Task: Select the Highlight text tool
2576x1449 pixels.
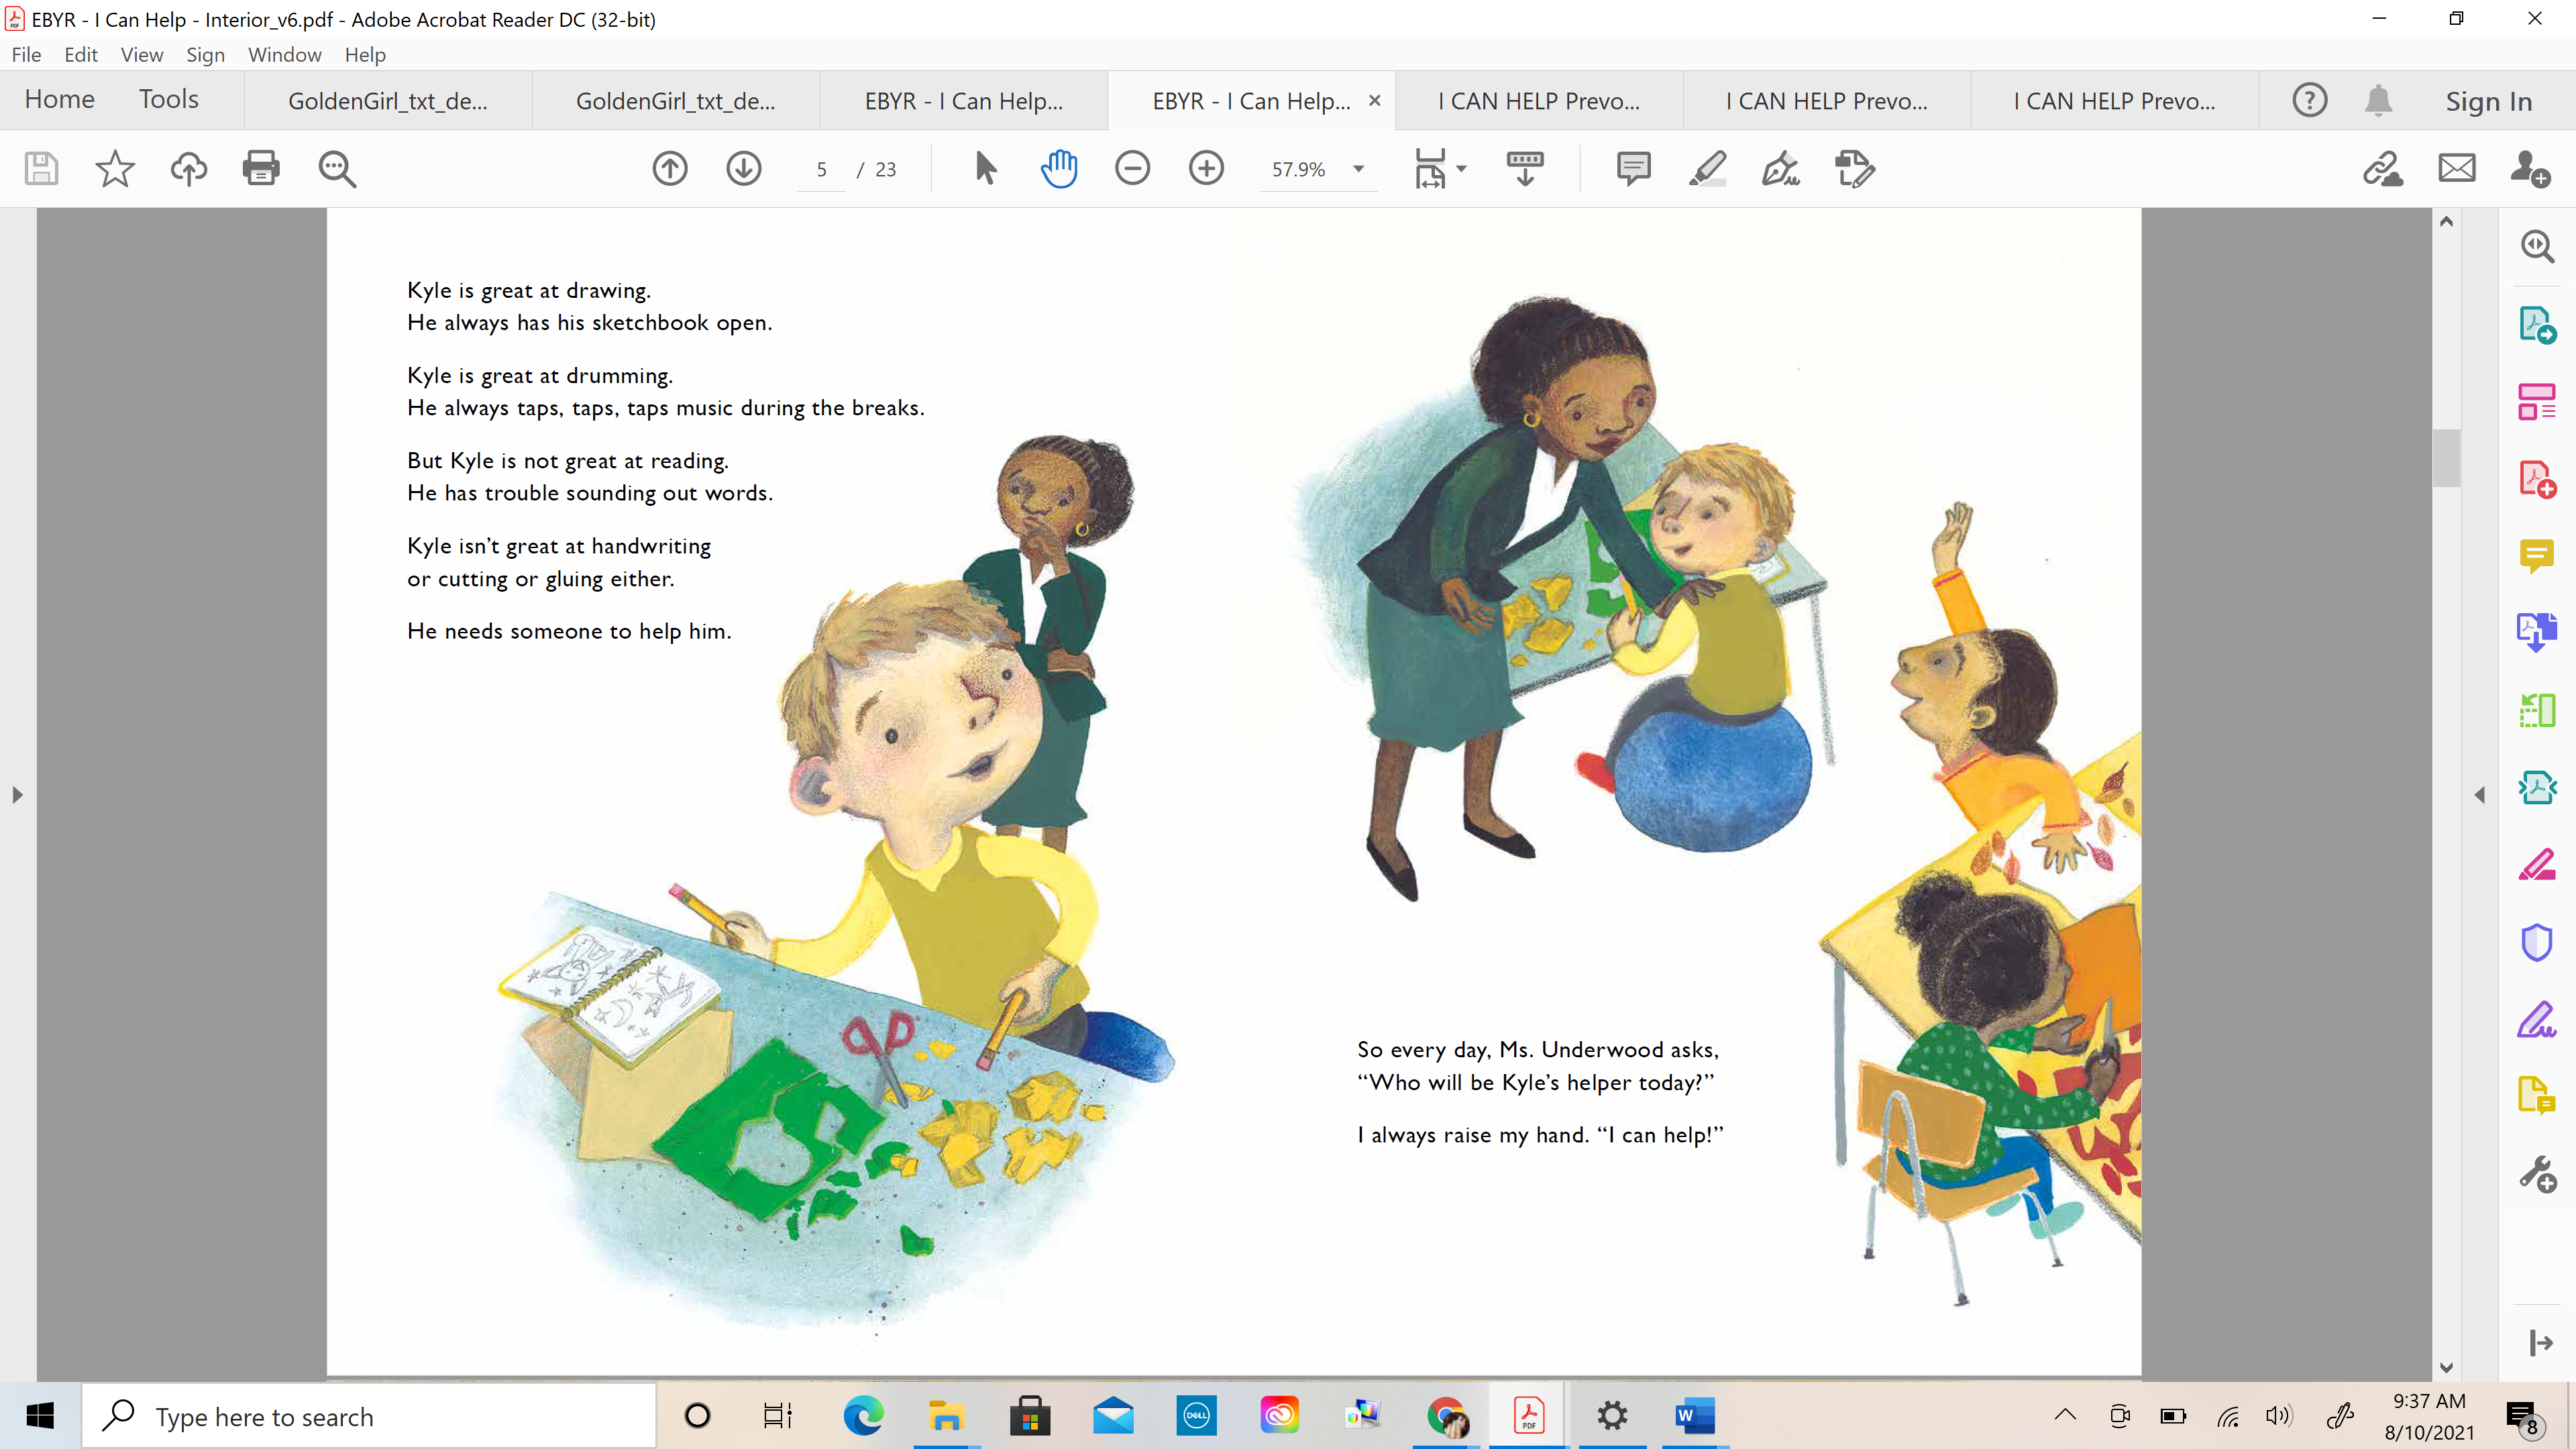Action: click(1707, 168)
